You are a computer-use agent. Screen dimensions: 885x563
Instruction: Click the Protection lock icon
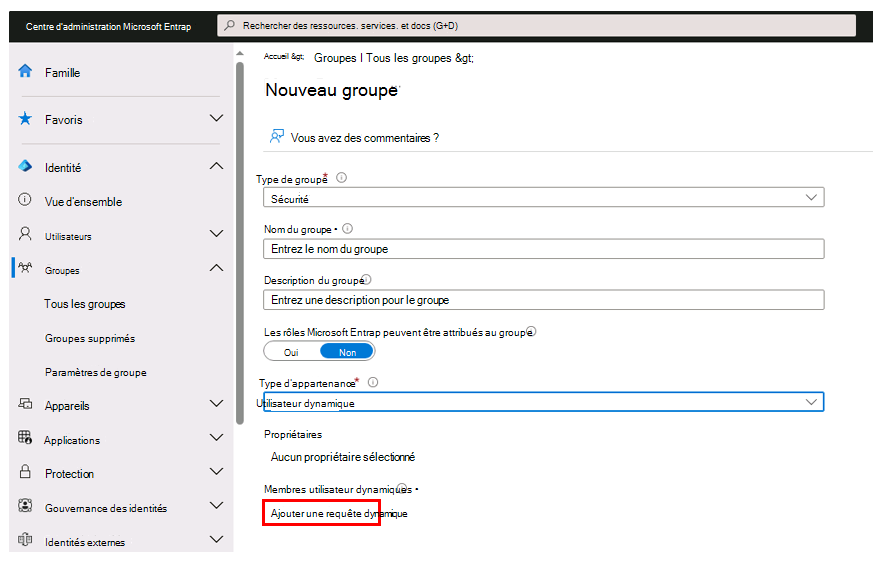point(25,472)
